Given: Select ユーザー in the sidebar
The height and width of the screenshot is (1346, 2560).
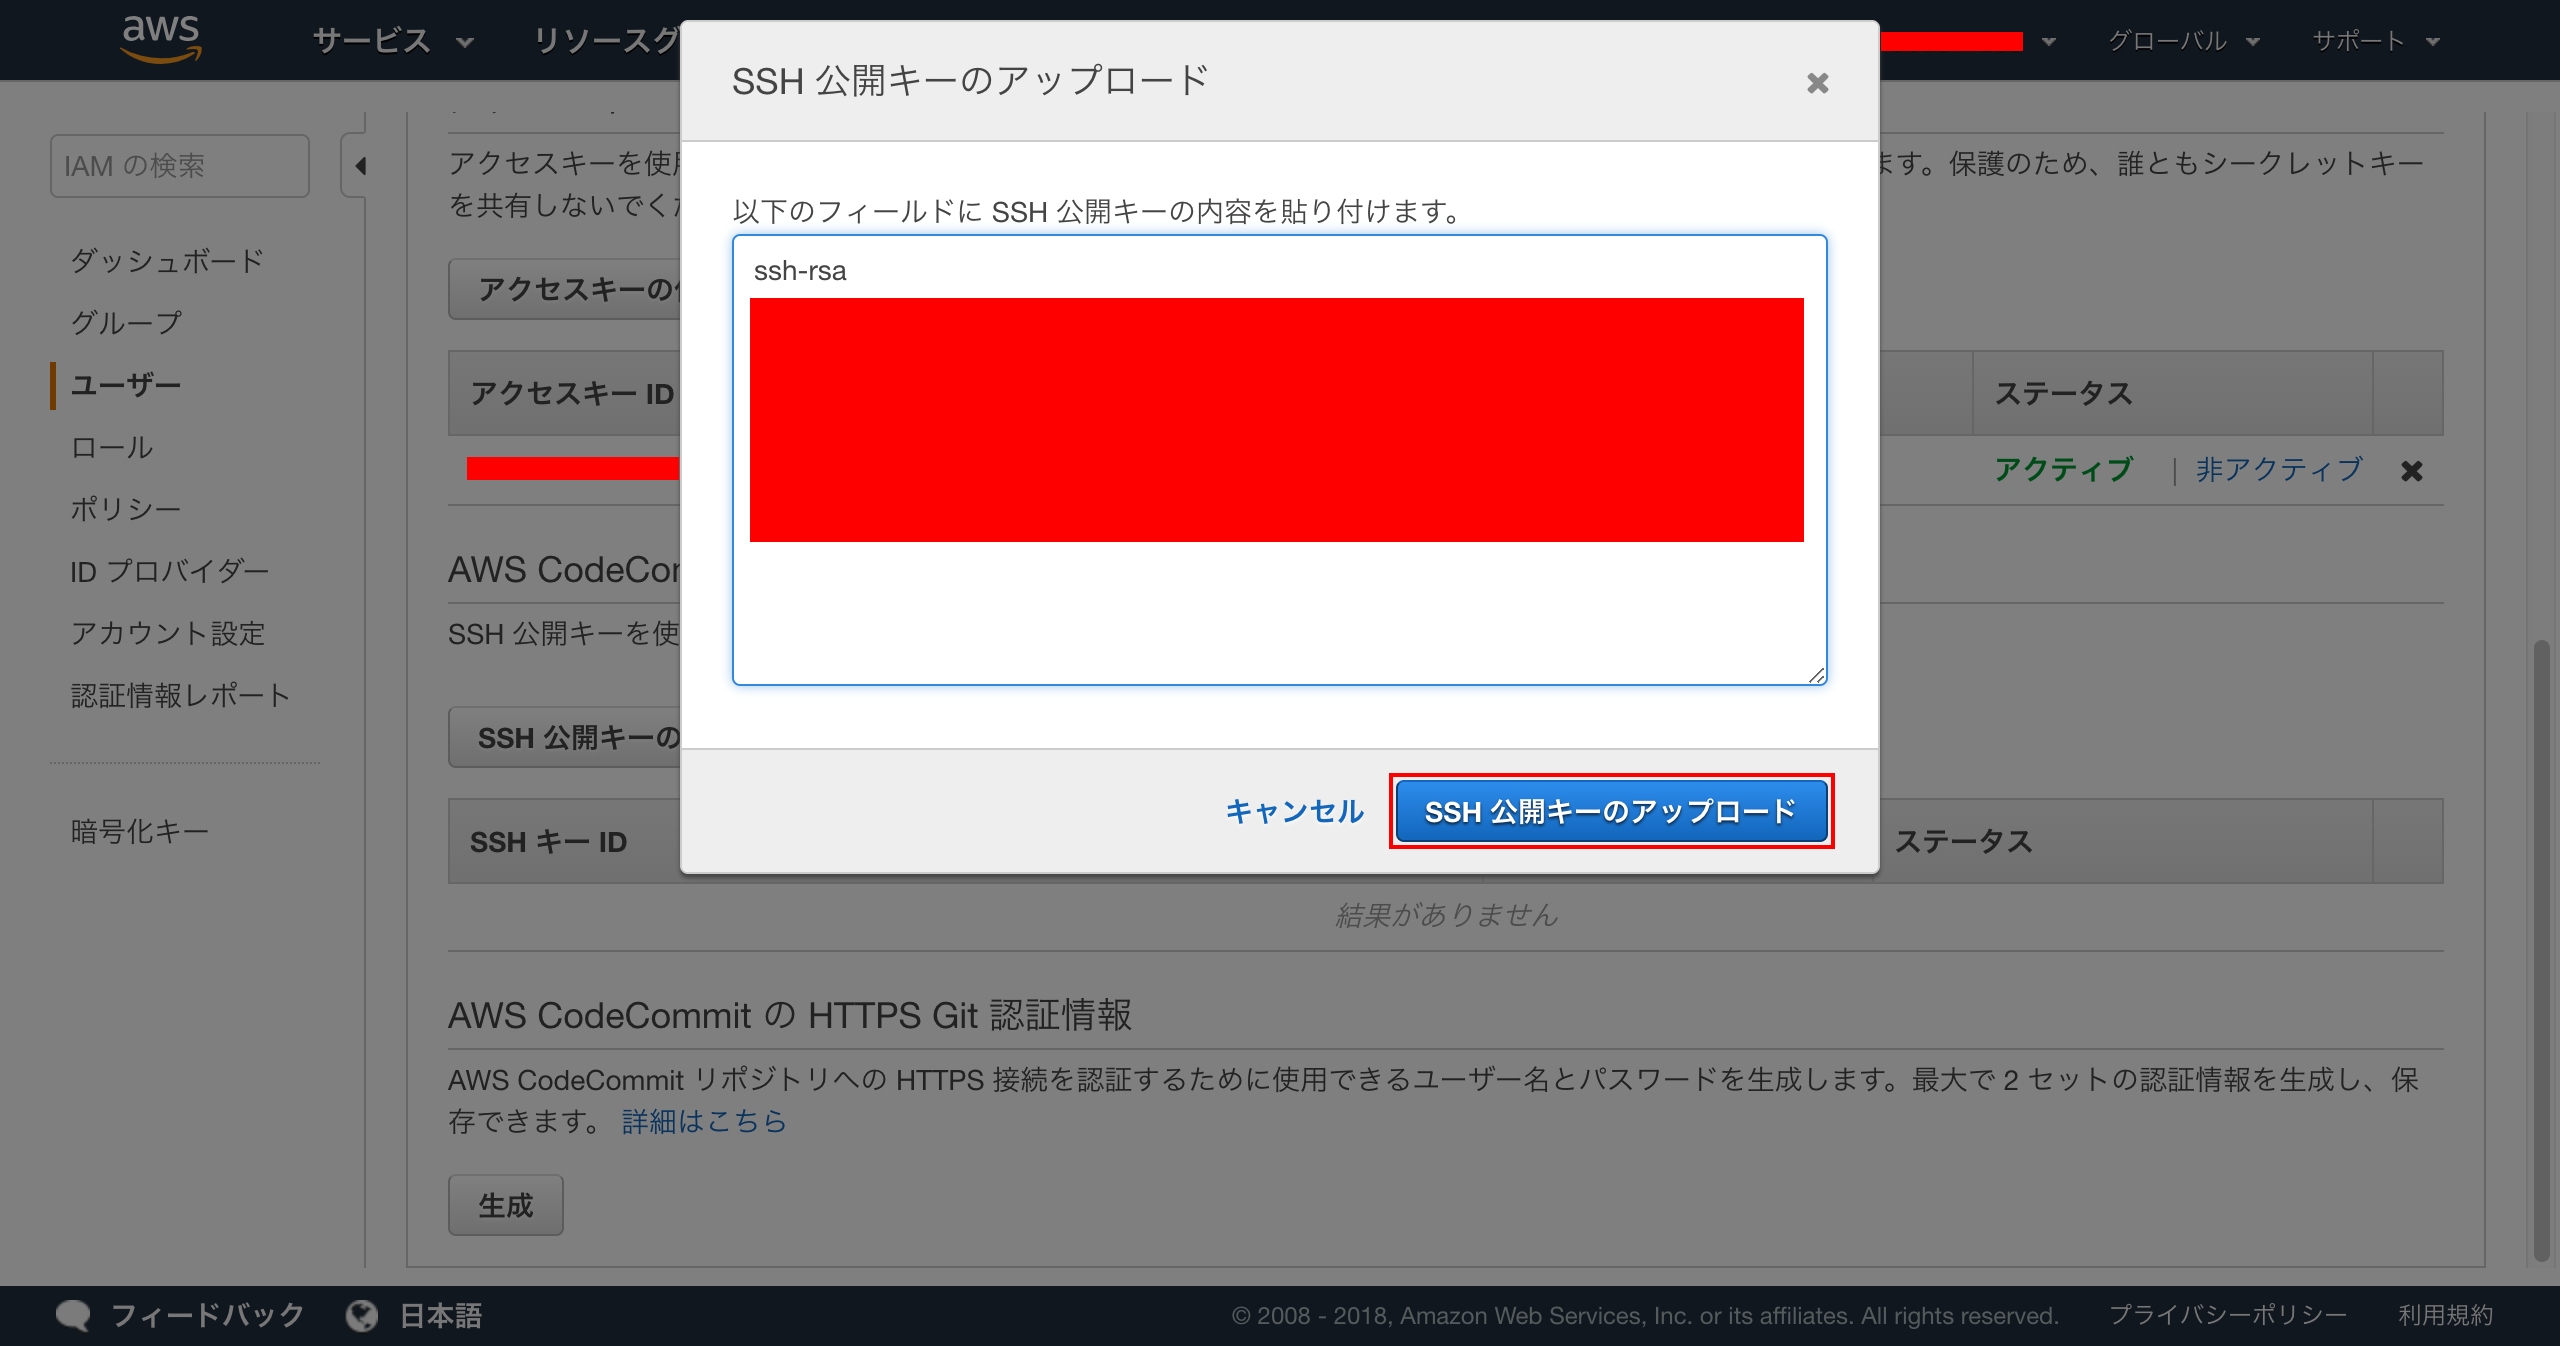Looking at the screenshot, I should point(126,385).
